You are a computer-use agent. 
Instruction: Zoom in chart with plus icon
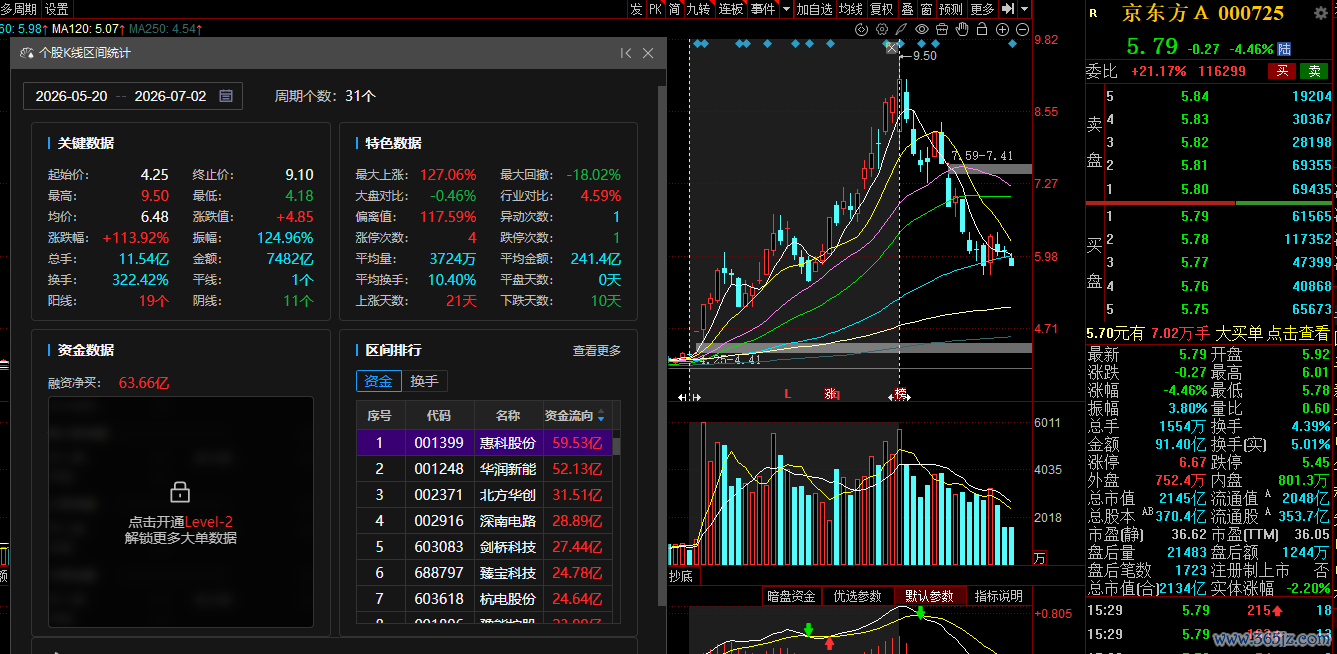pos(1003,30)
